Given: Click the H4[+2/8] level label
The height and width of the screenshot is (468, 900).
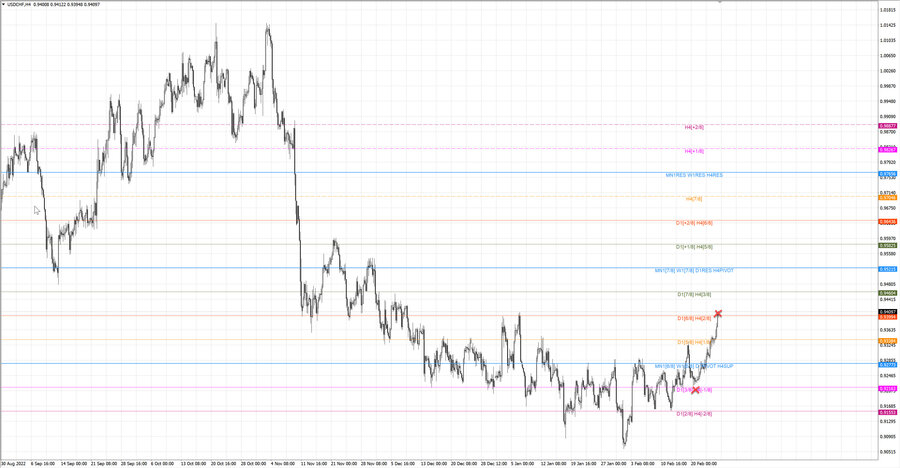Looking at the screenshot, I should pos(694,127).
